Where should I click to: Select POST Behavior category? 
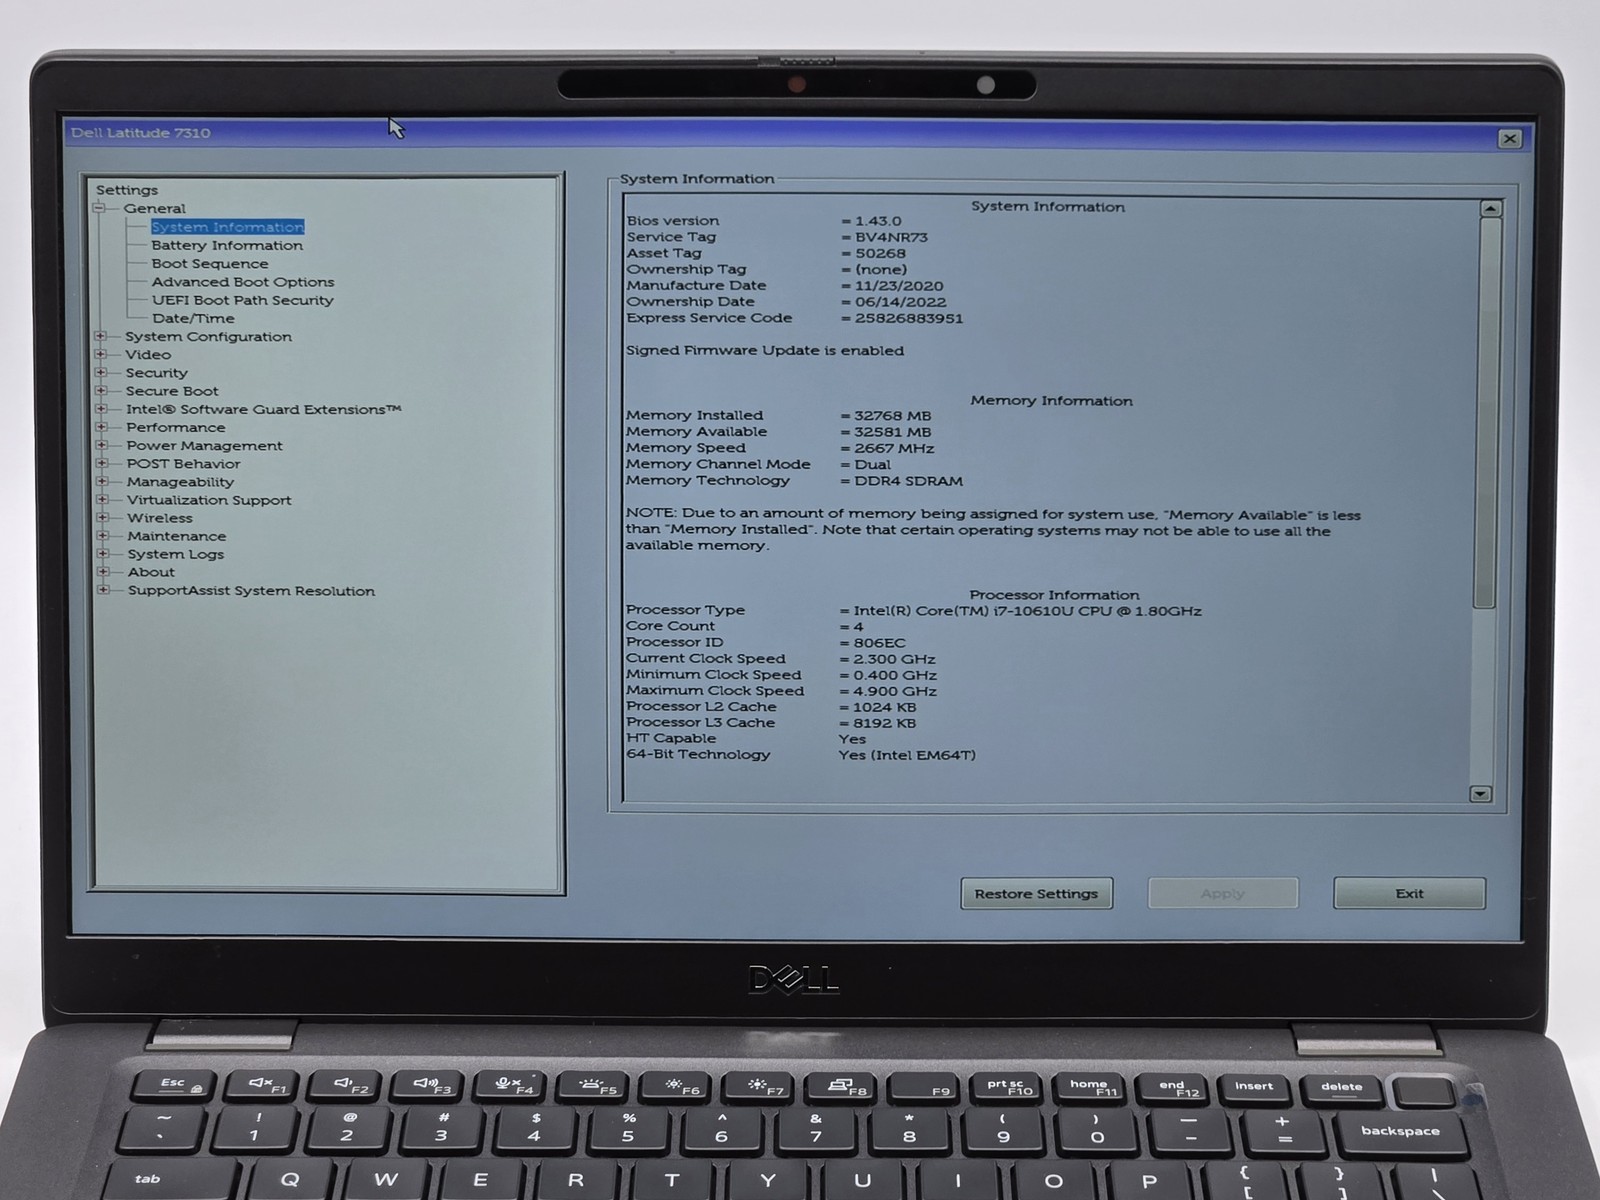pos(184,464)
